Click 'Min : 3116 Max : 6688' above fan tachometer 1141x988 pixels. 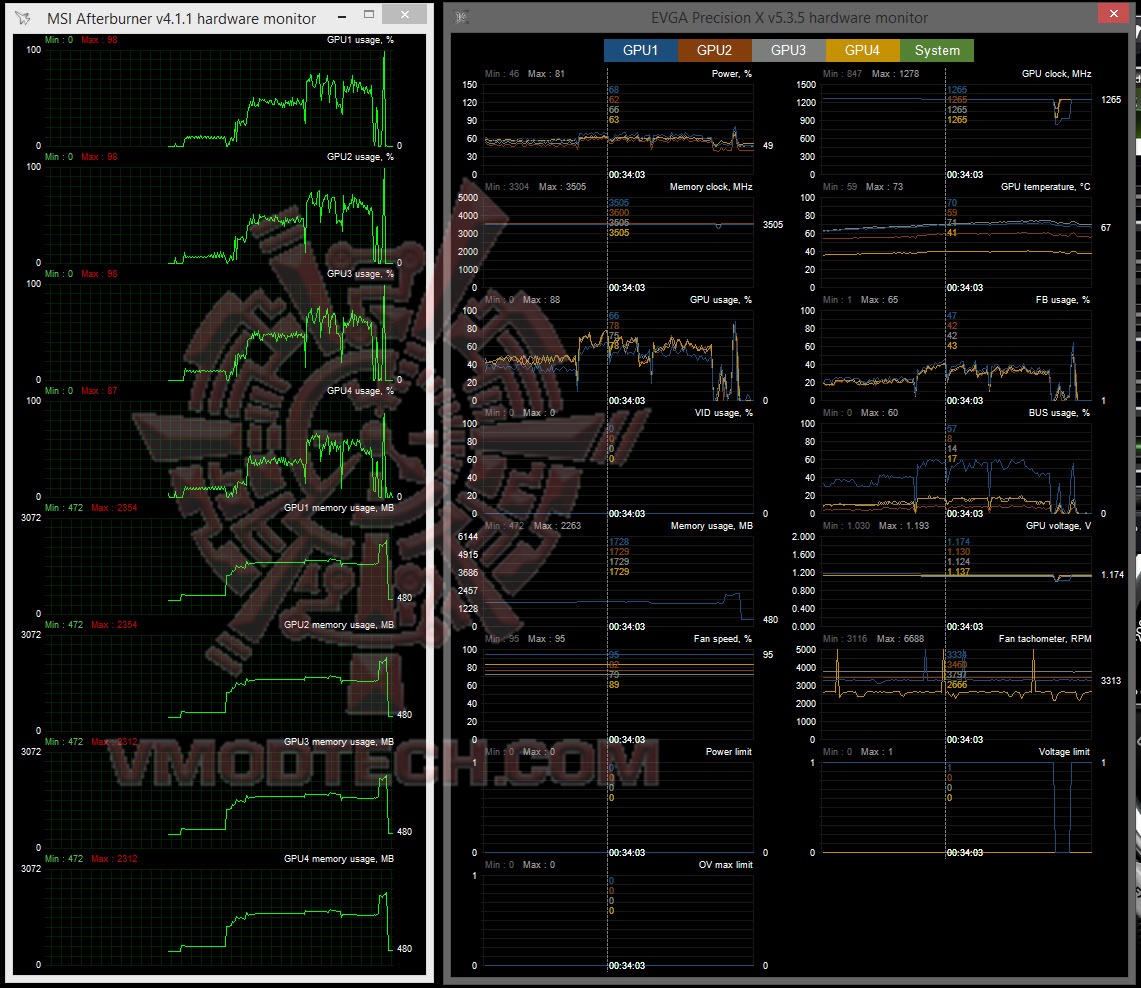coord(873,639)
